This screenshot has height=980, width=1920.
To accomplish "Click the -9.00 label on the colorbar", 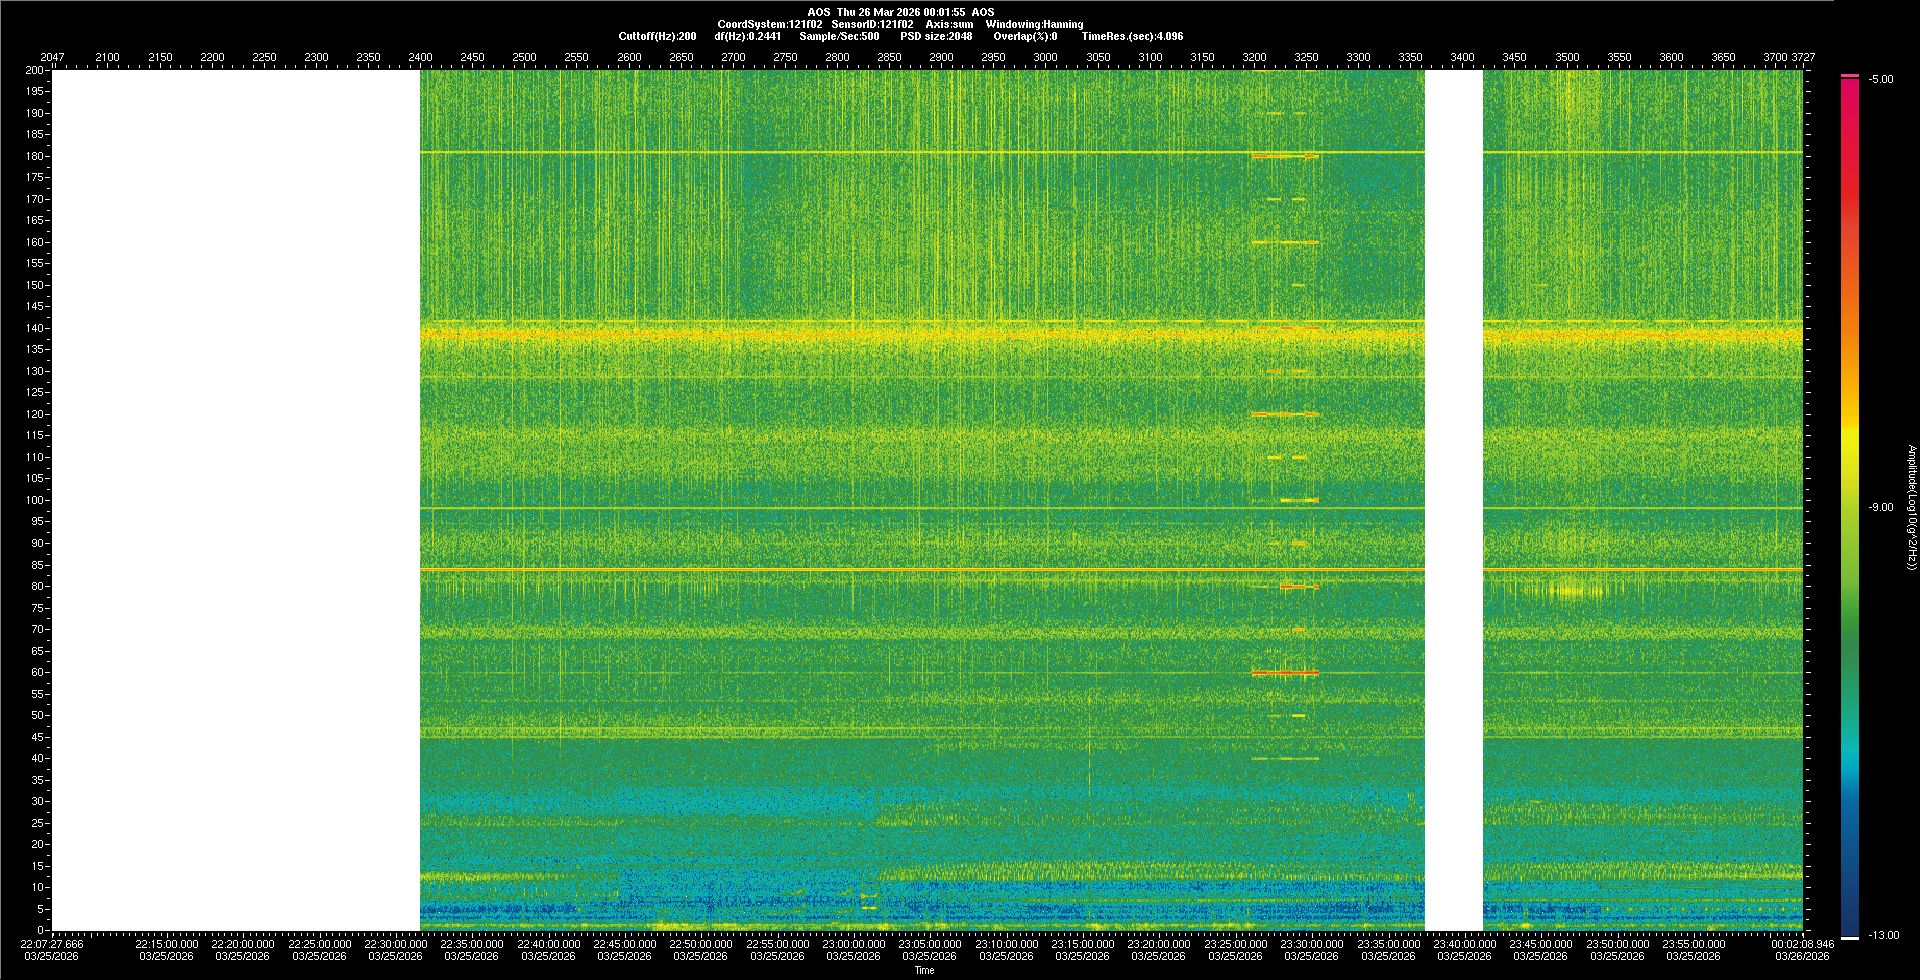I will click(1881, 507).
